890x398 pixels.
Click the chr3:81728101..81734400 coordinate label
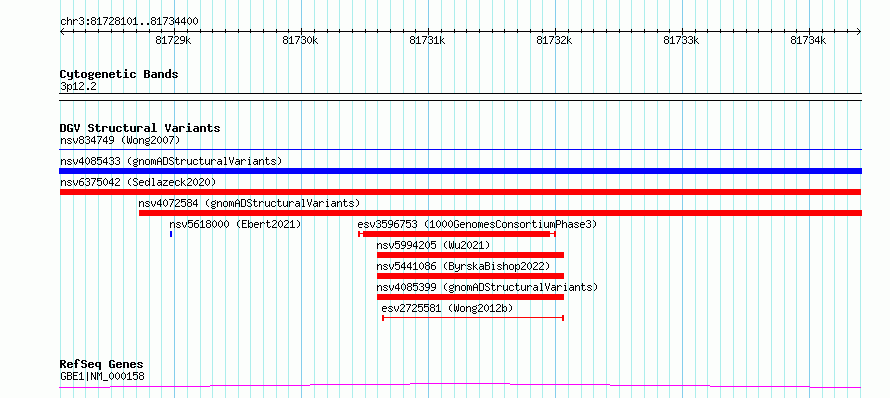pos(129,22)
